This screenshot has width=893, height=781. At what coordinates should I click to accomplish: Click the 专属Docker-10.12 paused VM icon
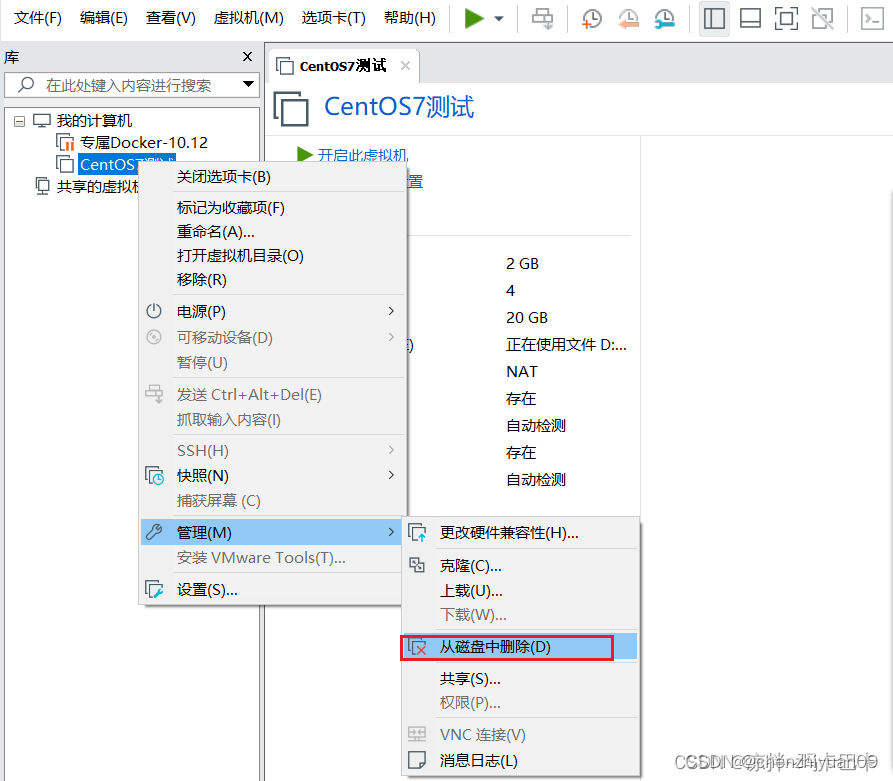(65, 142)
